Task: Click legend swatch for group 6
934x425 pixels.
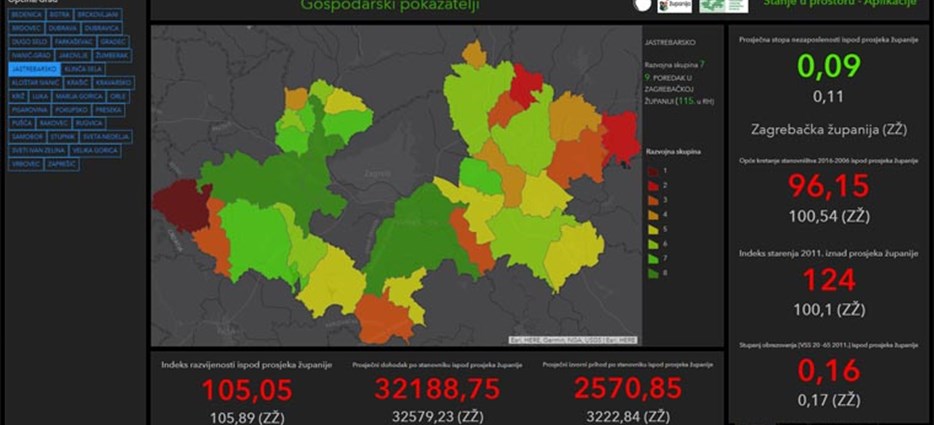Action: [x=653, y=244]
